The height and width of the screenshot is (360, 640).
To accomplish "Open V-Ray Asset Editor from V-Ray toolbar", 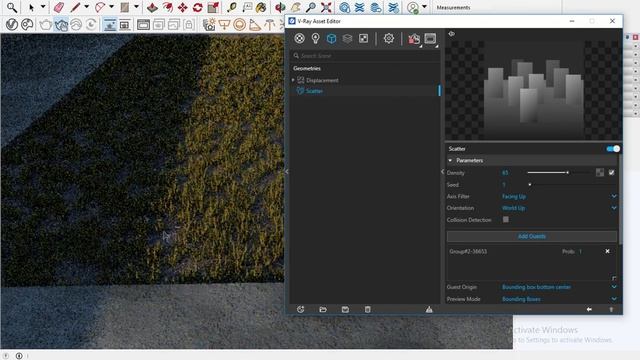I will point(12,24).
